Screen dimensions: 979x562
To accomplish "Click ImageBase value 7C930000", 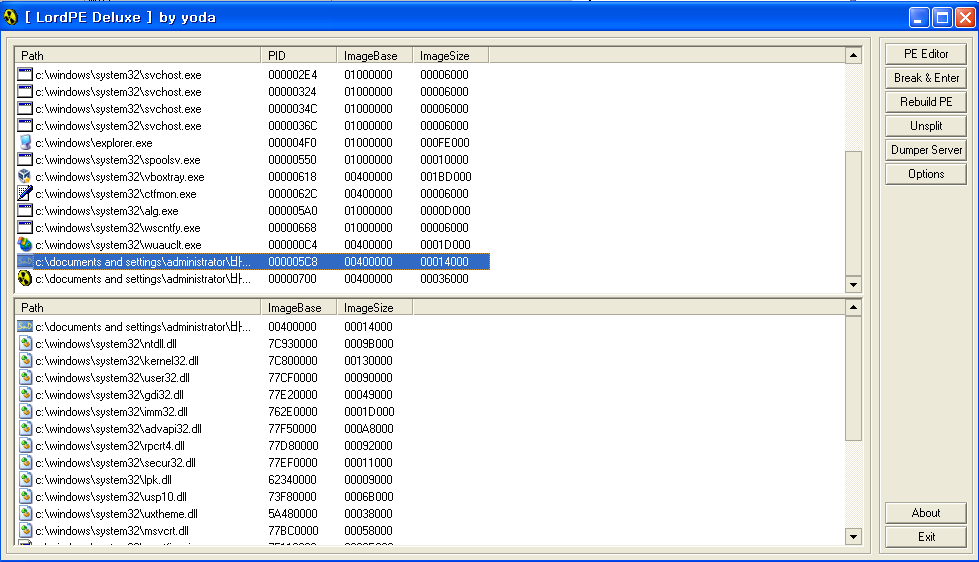I will point(293,344).
